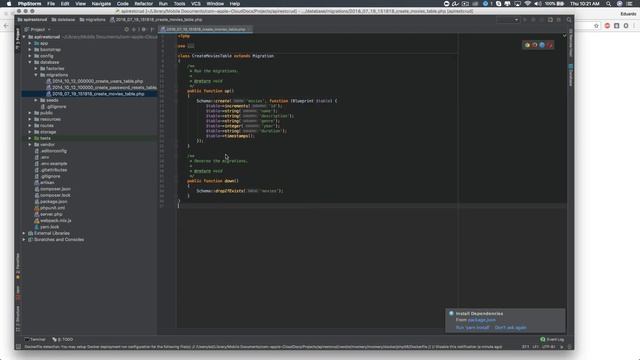640x360 pixels.
Task: Open macOS Spotlight search icon
Action: (x=609, y=4)
